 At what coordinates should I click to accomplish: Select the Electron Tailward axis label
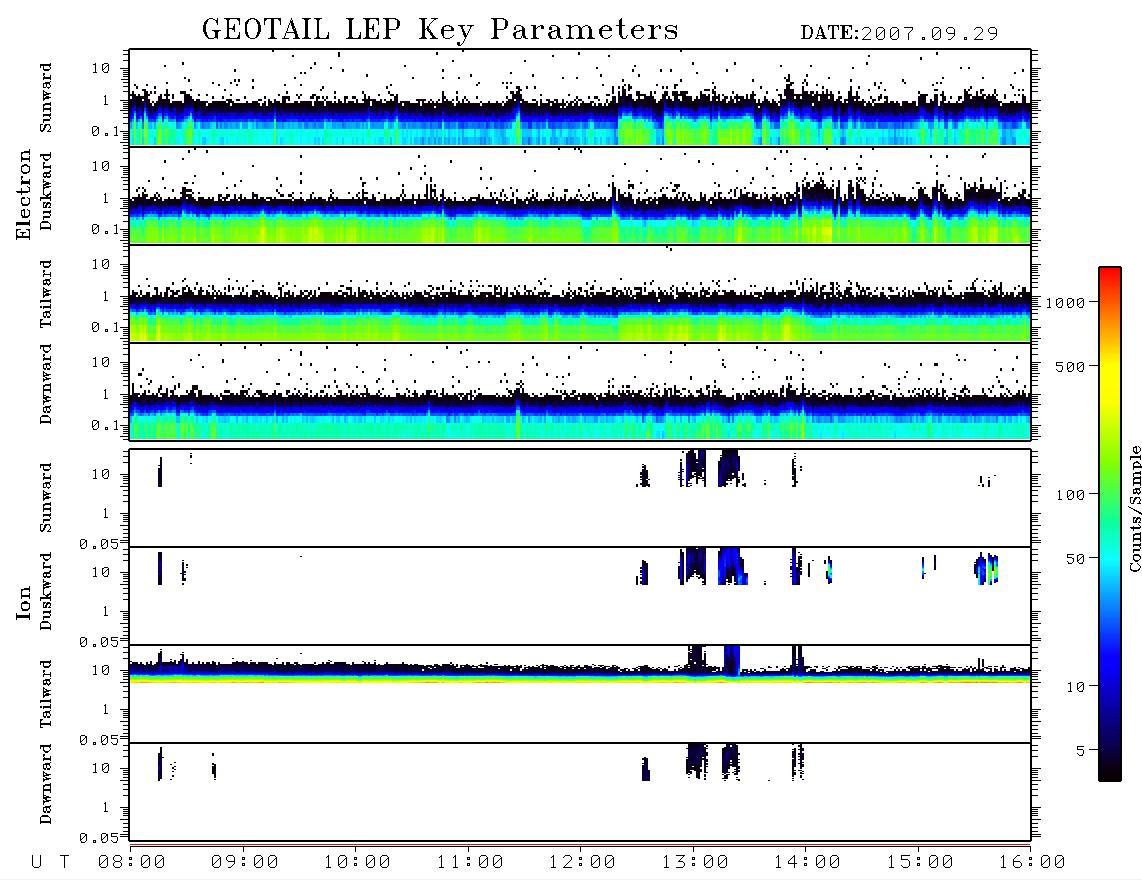point(46,294)
